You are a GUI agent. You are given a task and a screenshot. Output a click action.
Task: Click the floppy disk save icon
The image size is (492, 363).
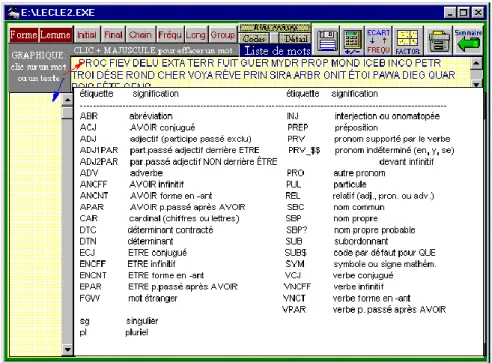pos(327,41)
